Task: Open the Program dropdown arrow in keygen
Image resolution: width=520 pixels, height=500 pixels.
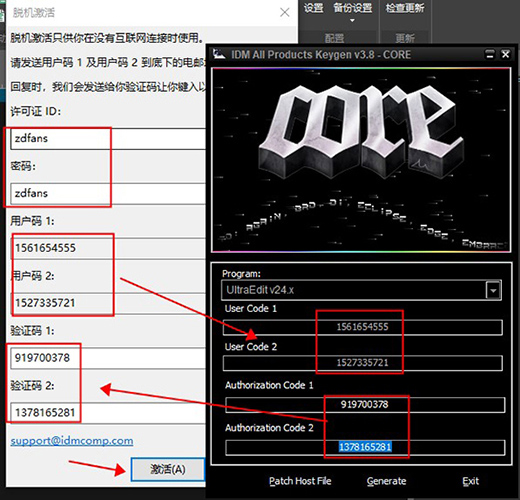Action: pos(493,290)
